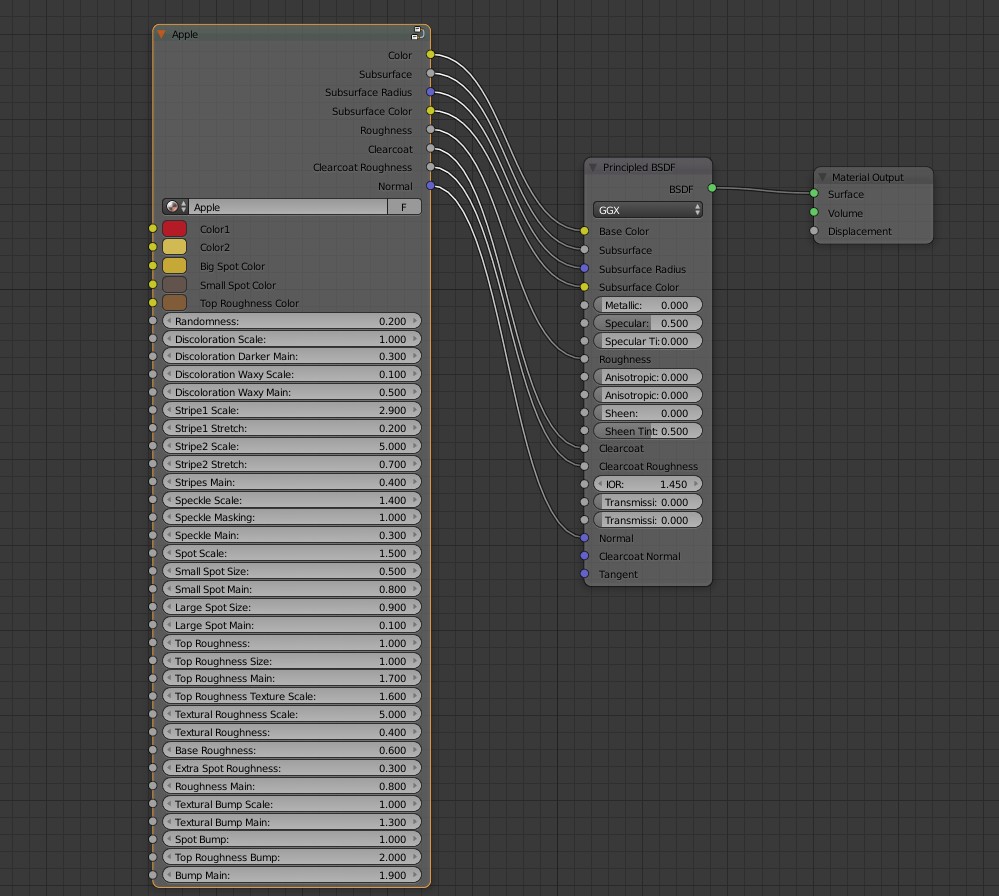Enable fake user with the F button

(404, 207)
